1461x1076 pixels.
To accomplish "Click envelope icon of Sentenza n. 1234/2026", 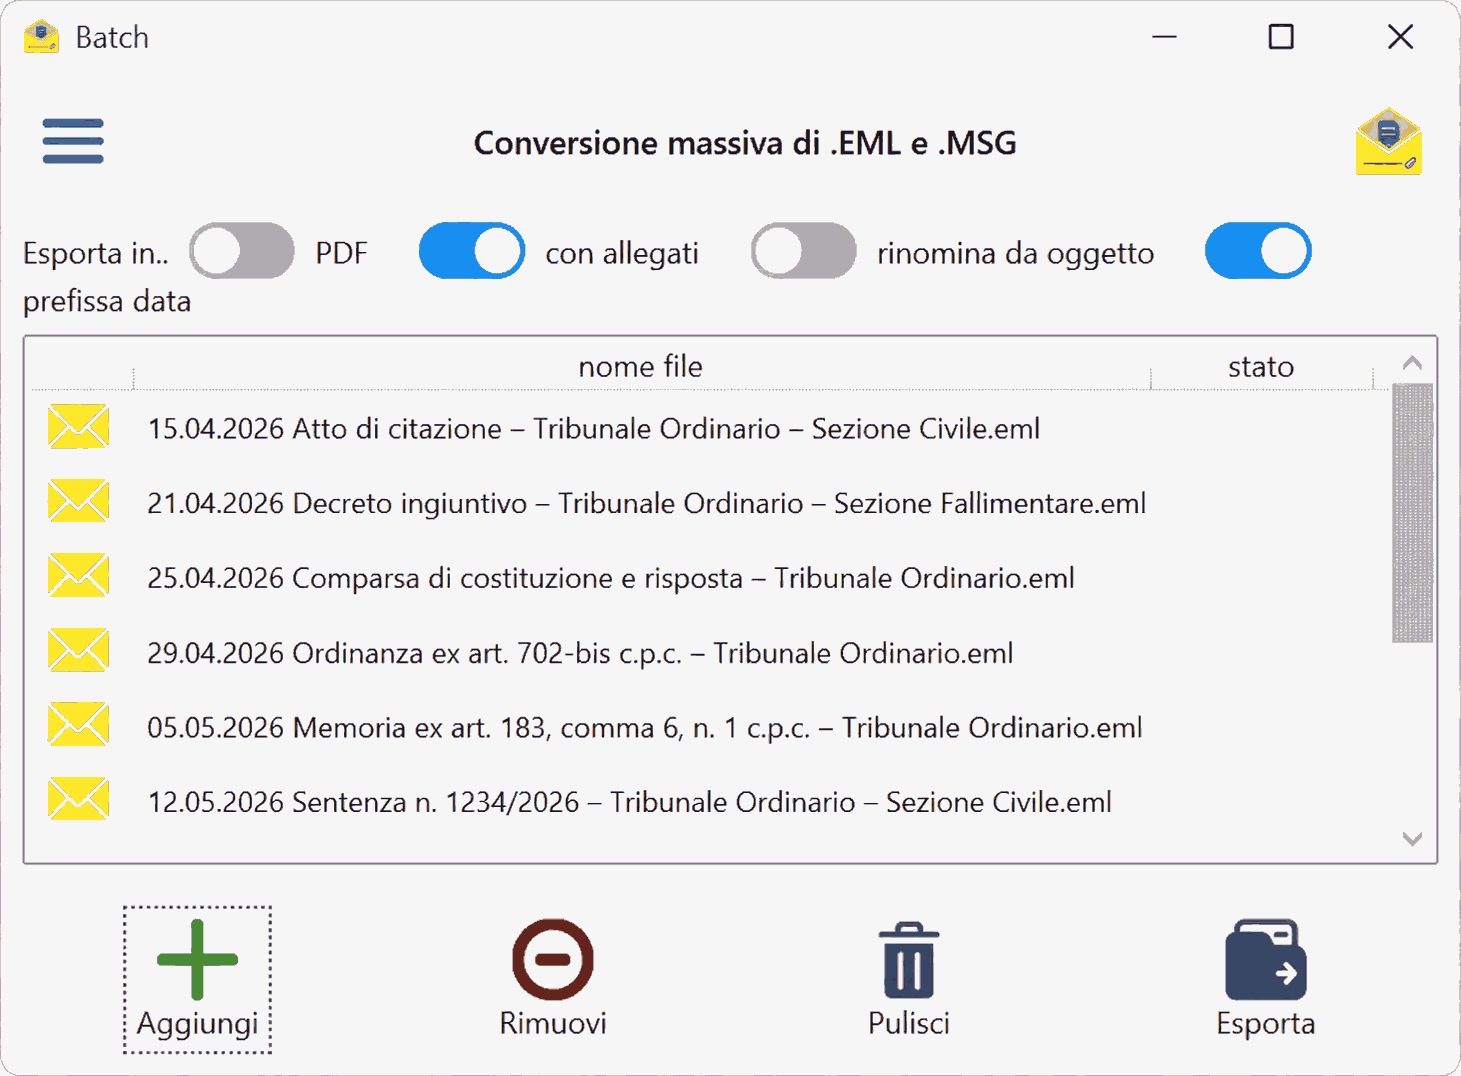I will [78, 799].
